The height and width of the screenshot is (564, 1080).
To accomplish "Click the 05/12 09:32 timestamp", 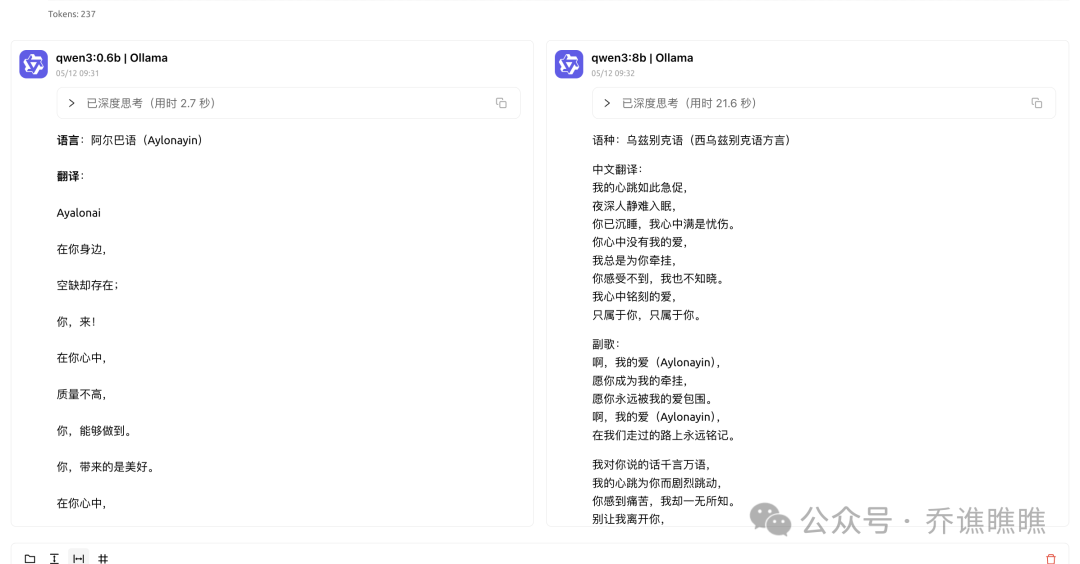I will (x=613, y=73).
